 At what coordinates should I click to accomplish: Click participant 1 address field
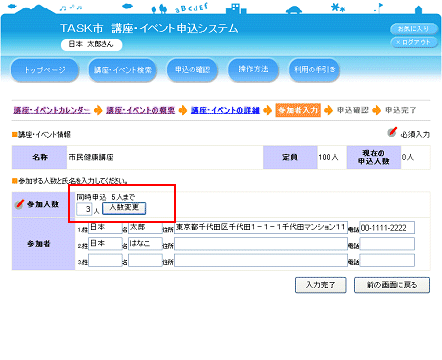coord(261,227)
